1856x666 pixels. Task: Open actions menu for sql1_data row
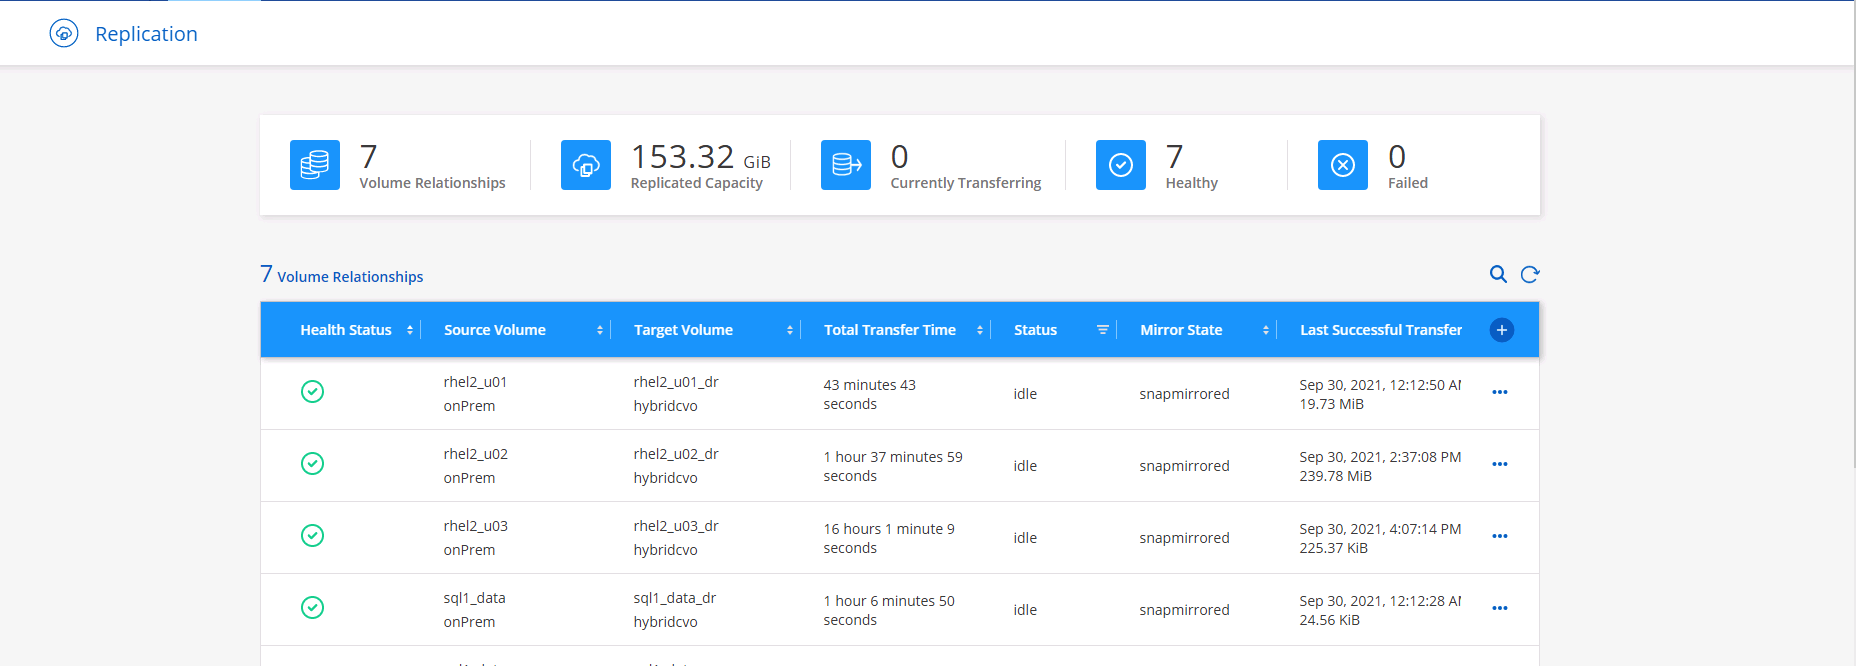pyautogui.click(x=1499, y=609)
